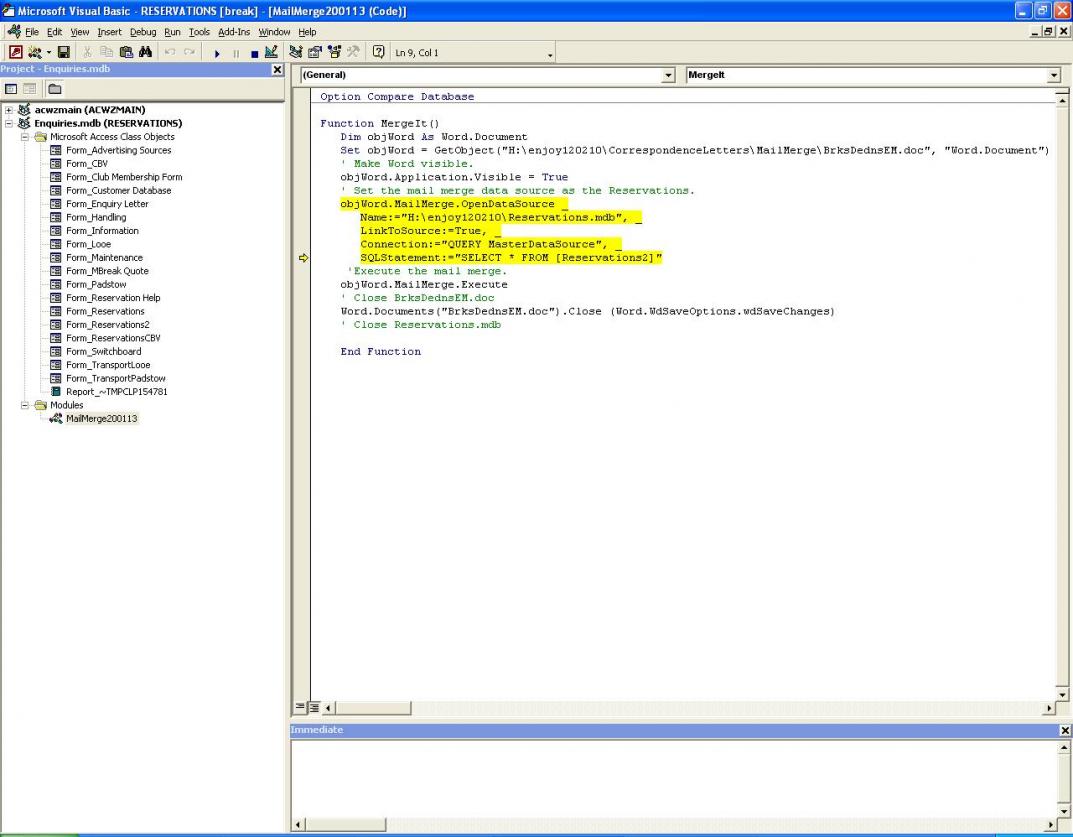Click the View Microsoft Access icon
The image size is (1073, 837).
16,52
